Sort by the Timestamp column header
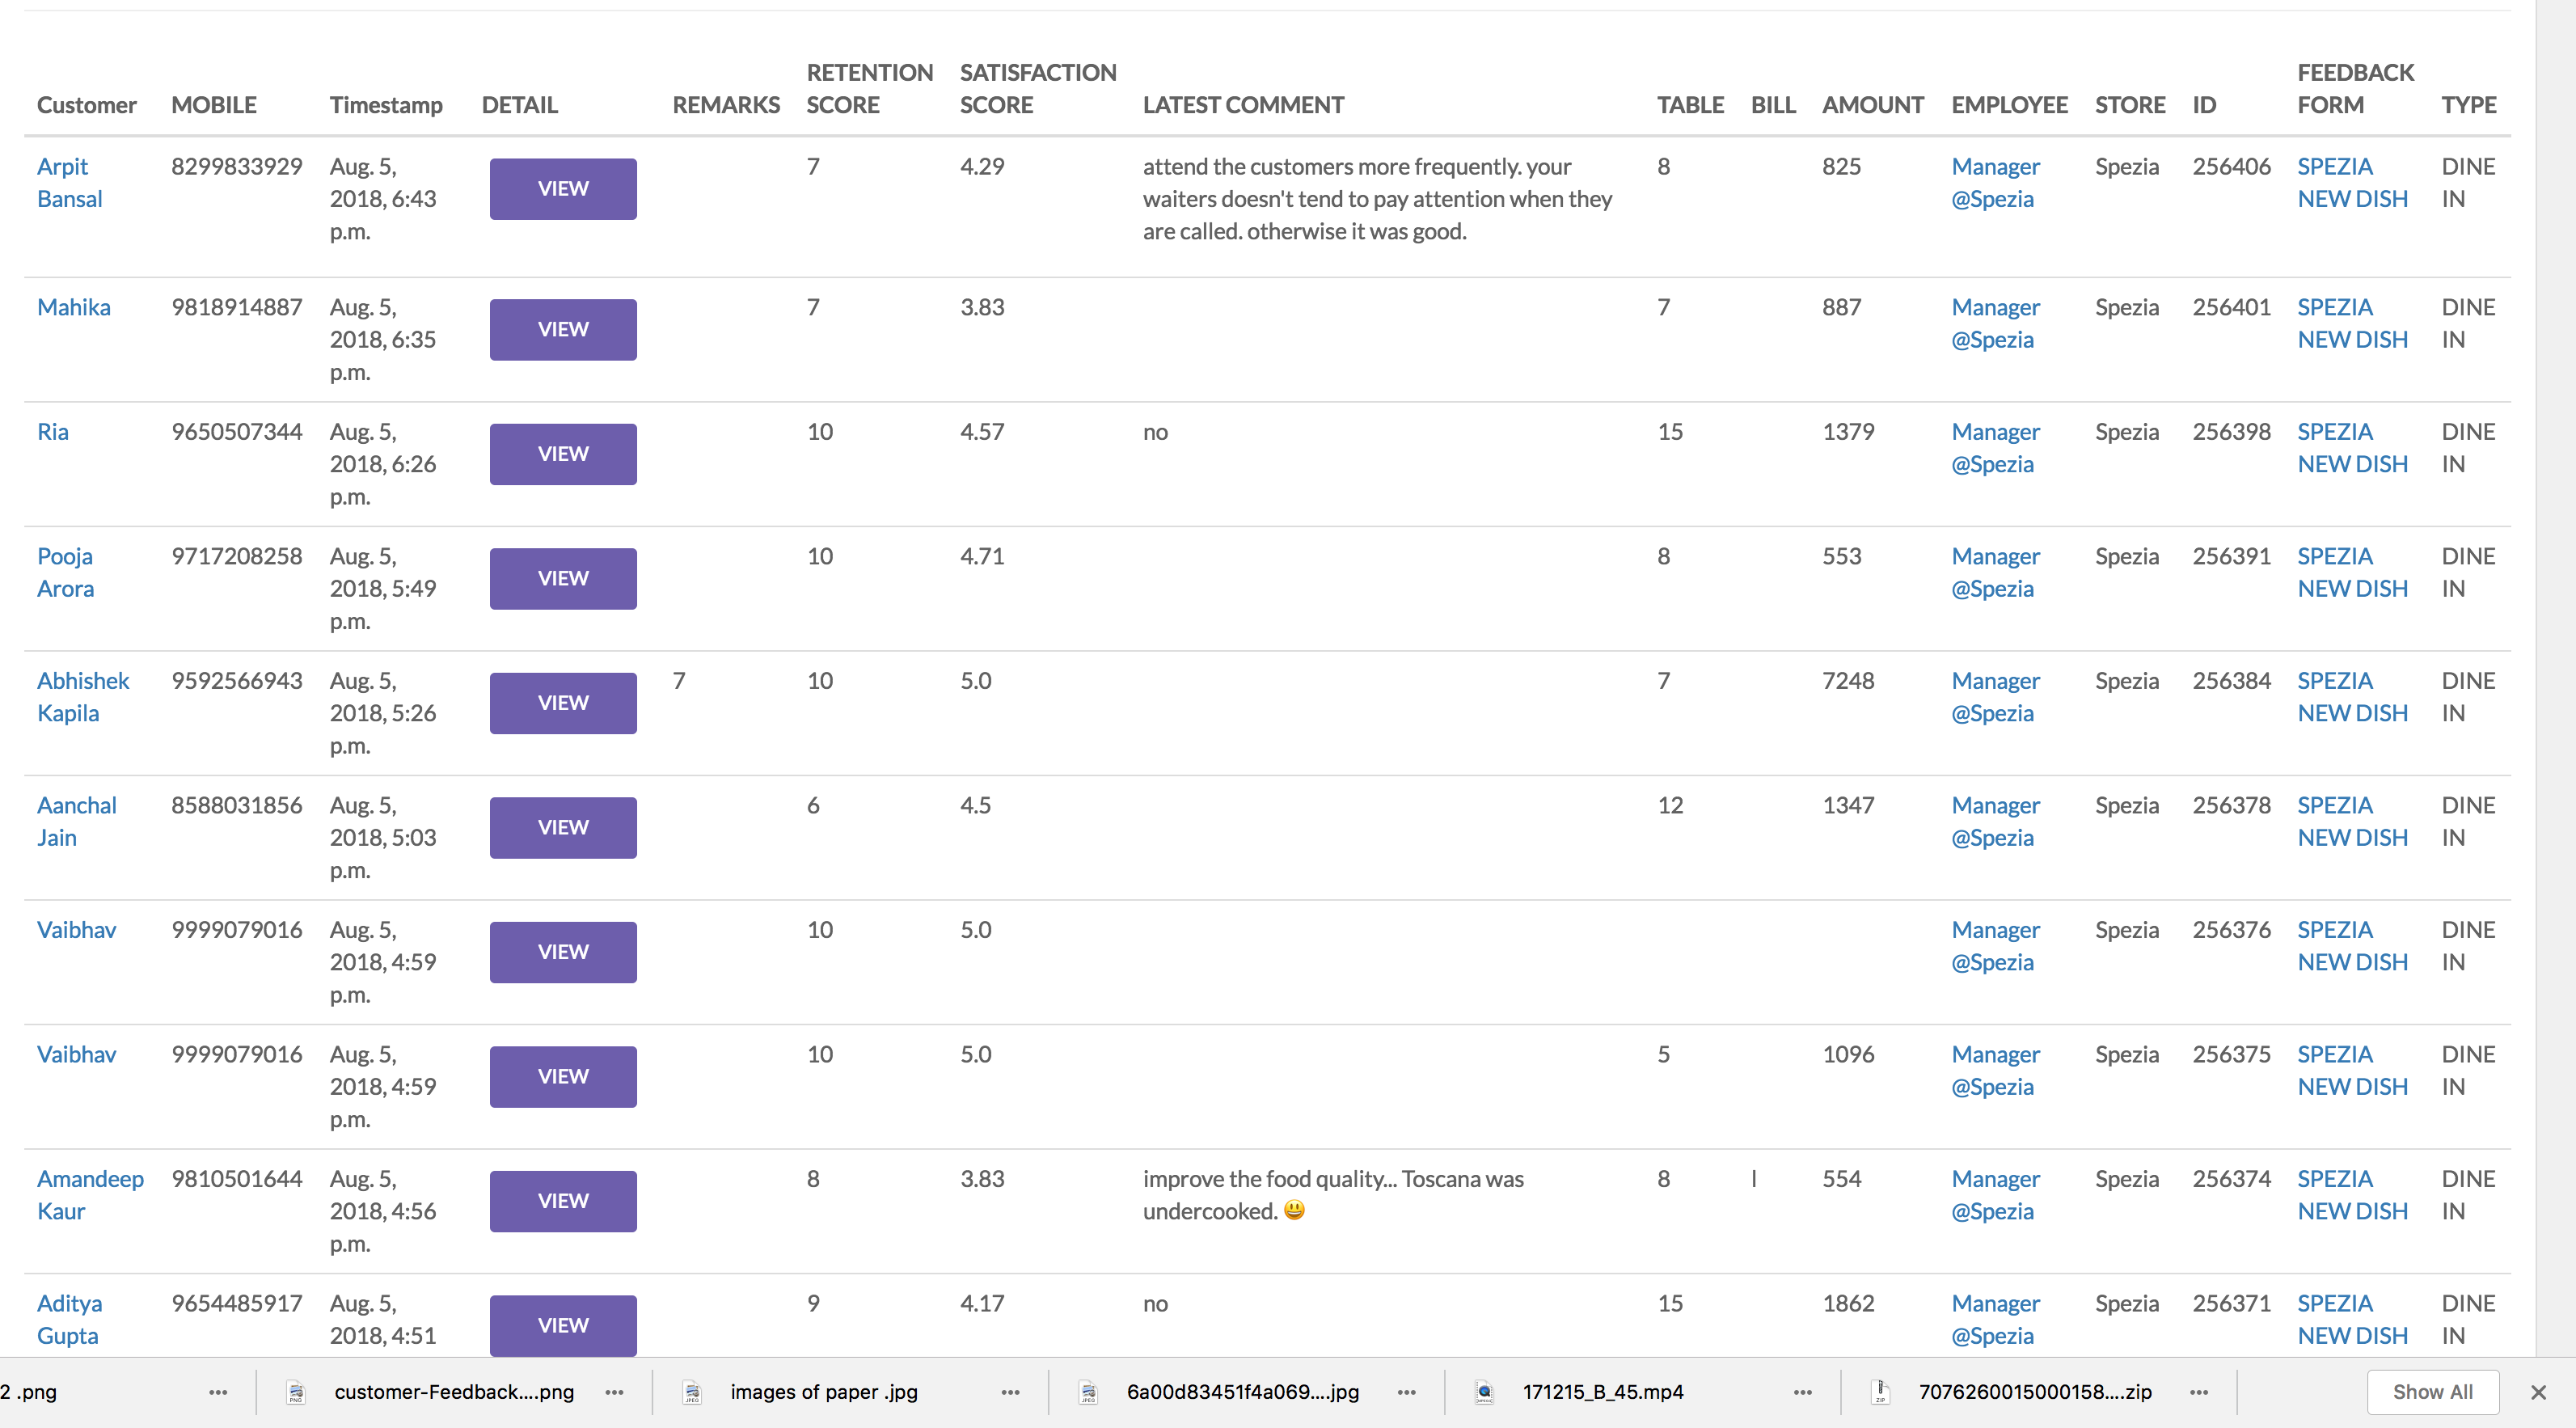Image resolution: width=2576 pixels, height=1428 pixels. (x=386, y=105)
